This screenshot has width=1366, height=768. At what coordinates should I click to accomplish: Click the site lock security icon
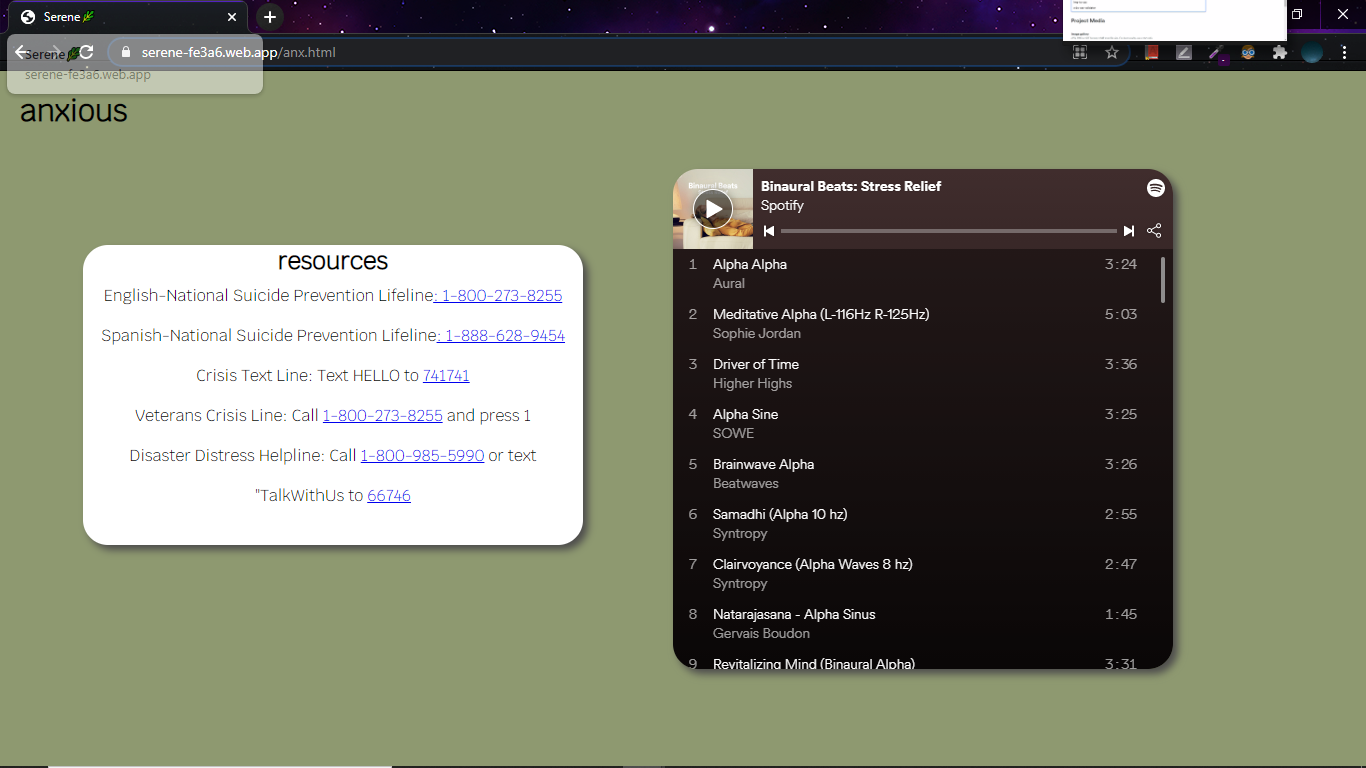pos(125,52)
